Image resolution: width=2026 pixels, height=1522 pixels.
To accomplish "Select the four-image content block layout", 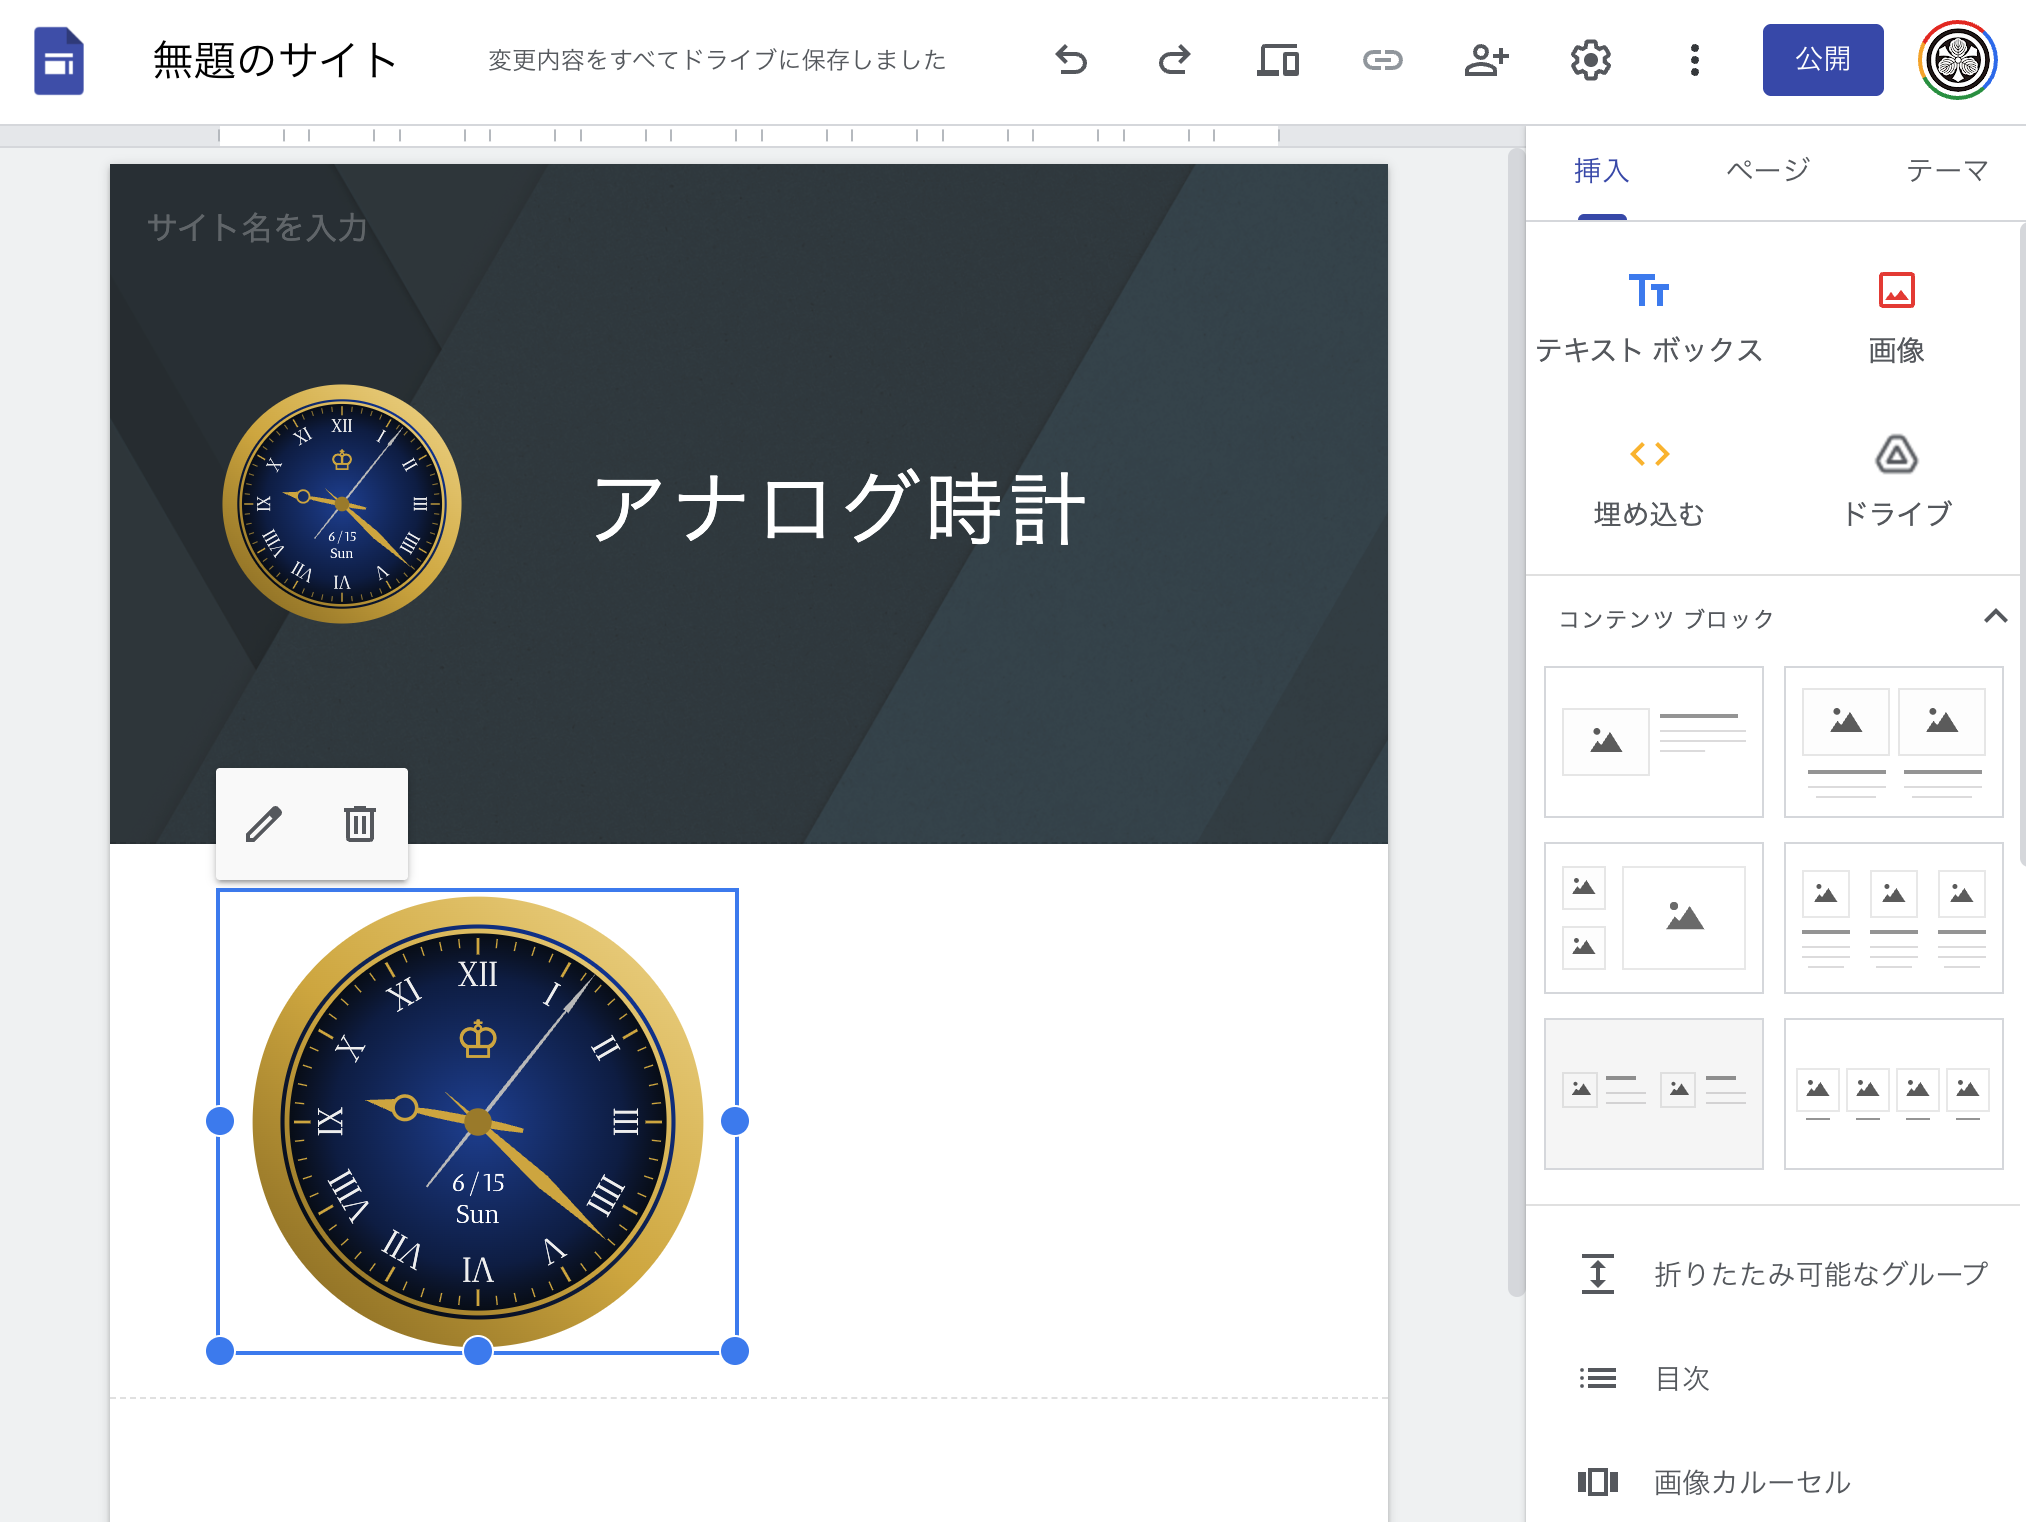I will [1893, 1093].
